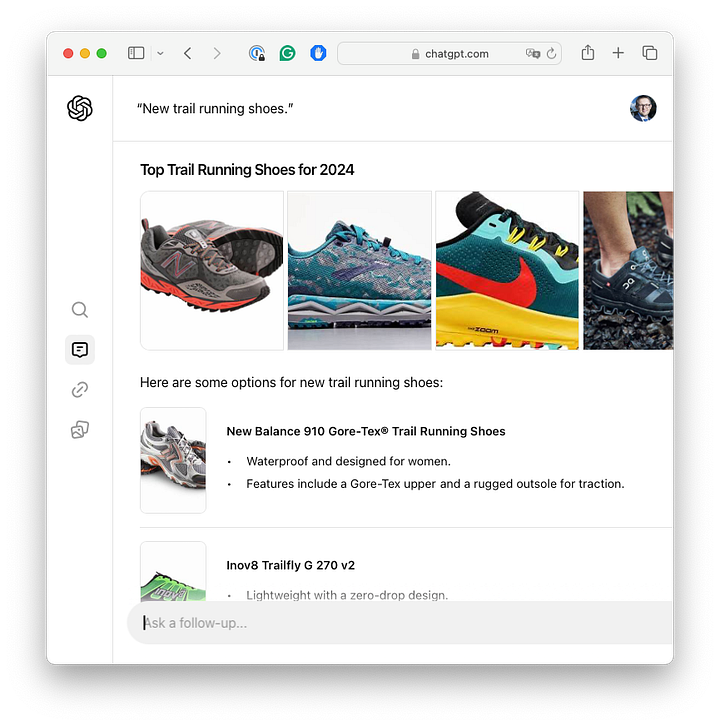Click the ChatGPT logo icon

80,108
